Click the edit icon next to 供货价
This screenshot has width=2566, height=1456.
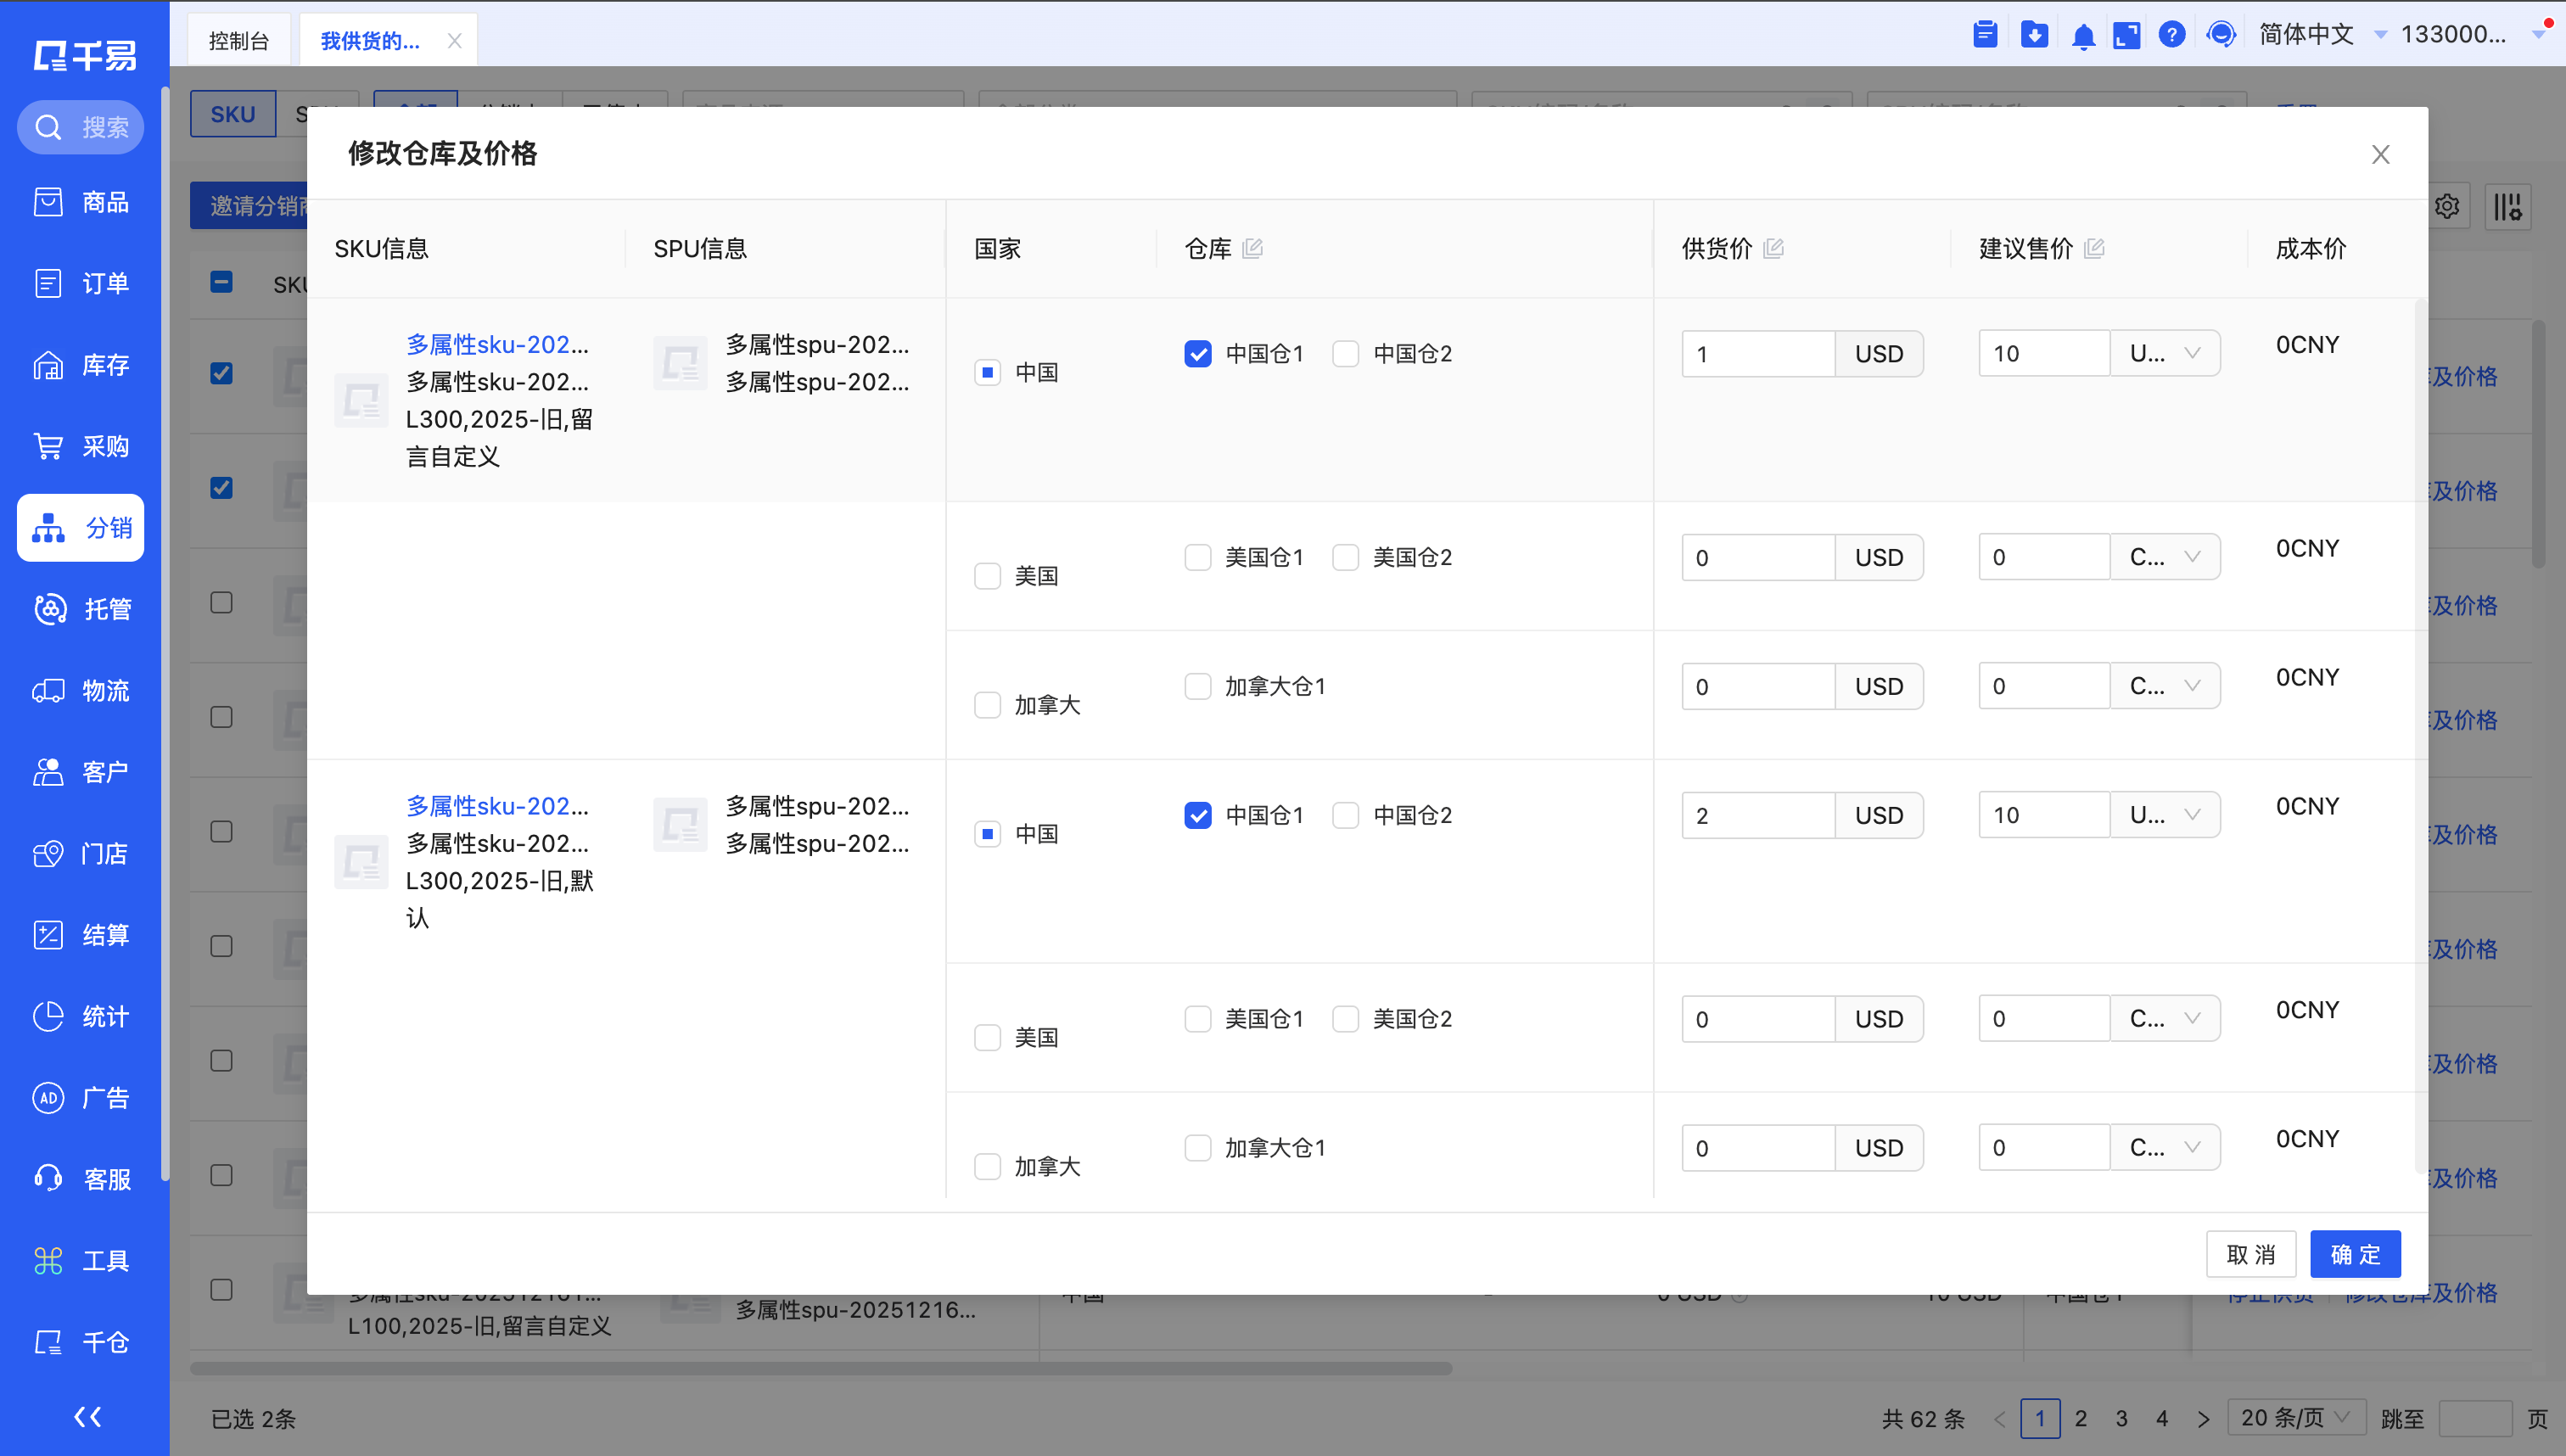pos(1774,248)
